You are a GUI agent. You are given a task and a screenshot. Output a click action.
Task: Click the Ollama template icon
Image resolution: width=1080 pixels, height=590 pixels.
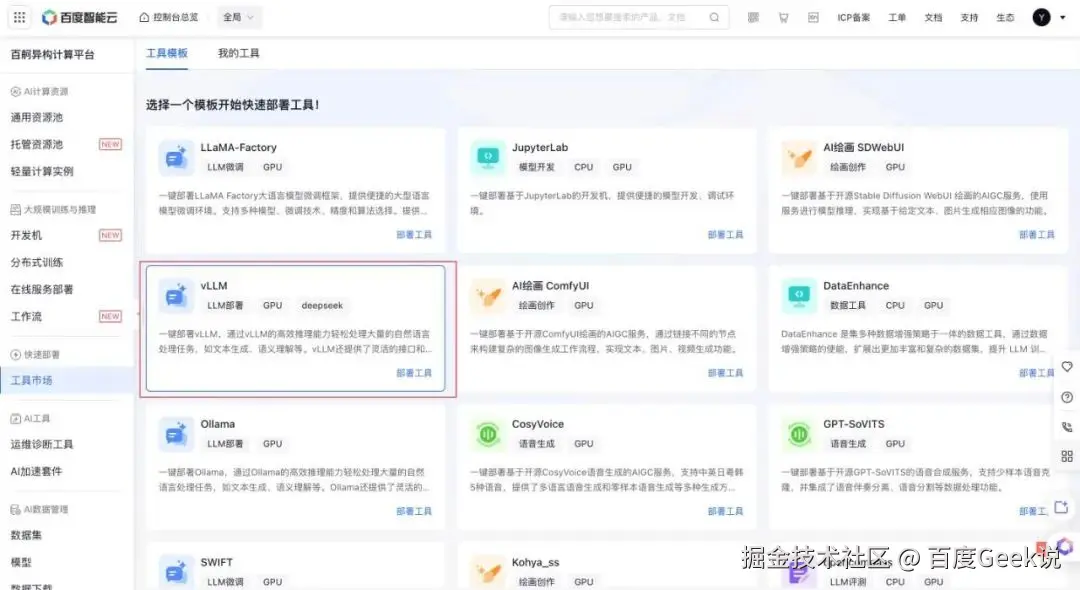click(x=176, y=434)
